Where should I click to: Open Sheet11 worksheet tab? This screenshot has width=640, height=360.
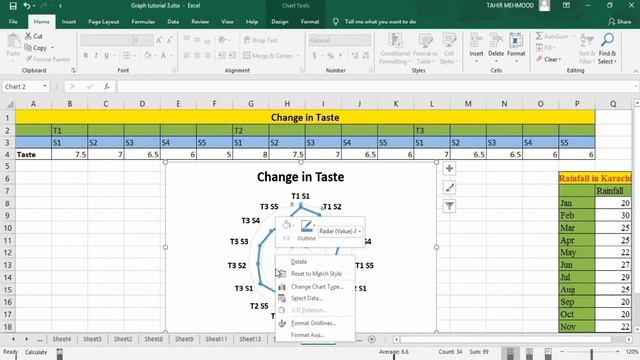point(216,339)
